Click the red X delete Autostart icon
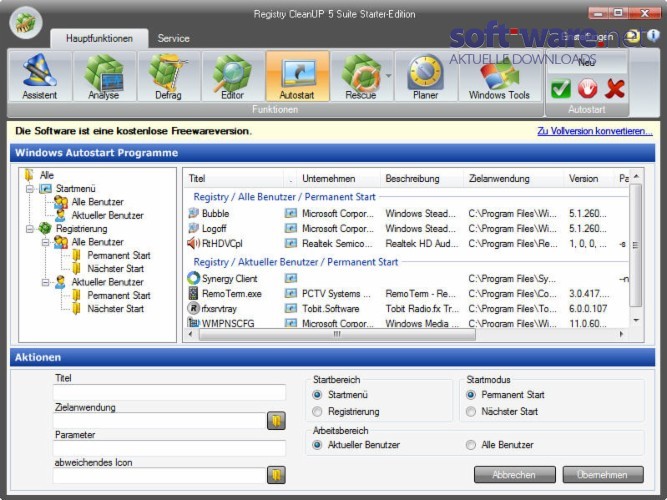This screenshot has height=500, width=667. [615, 89]
